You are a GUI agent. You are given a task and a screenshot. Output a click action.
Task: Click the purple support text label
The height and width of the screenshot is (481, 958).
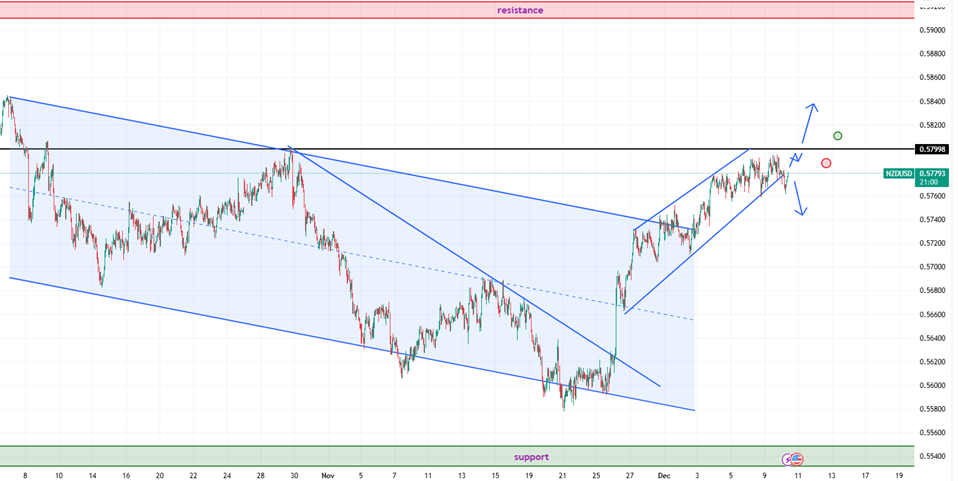click(531, 457)
